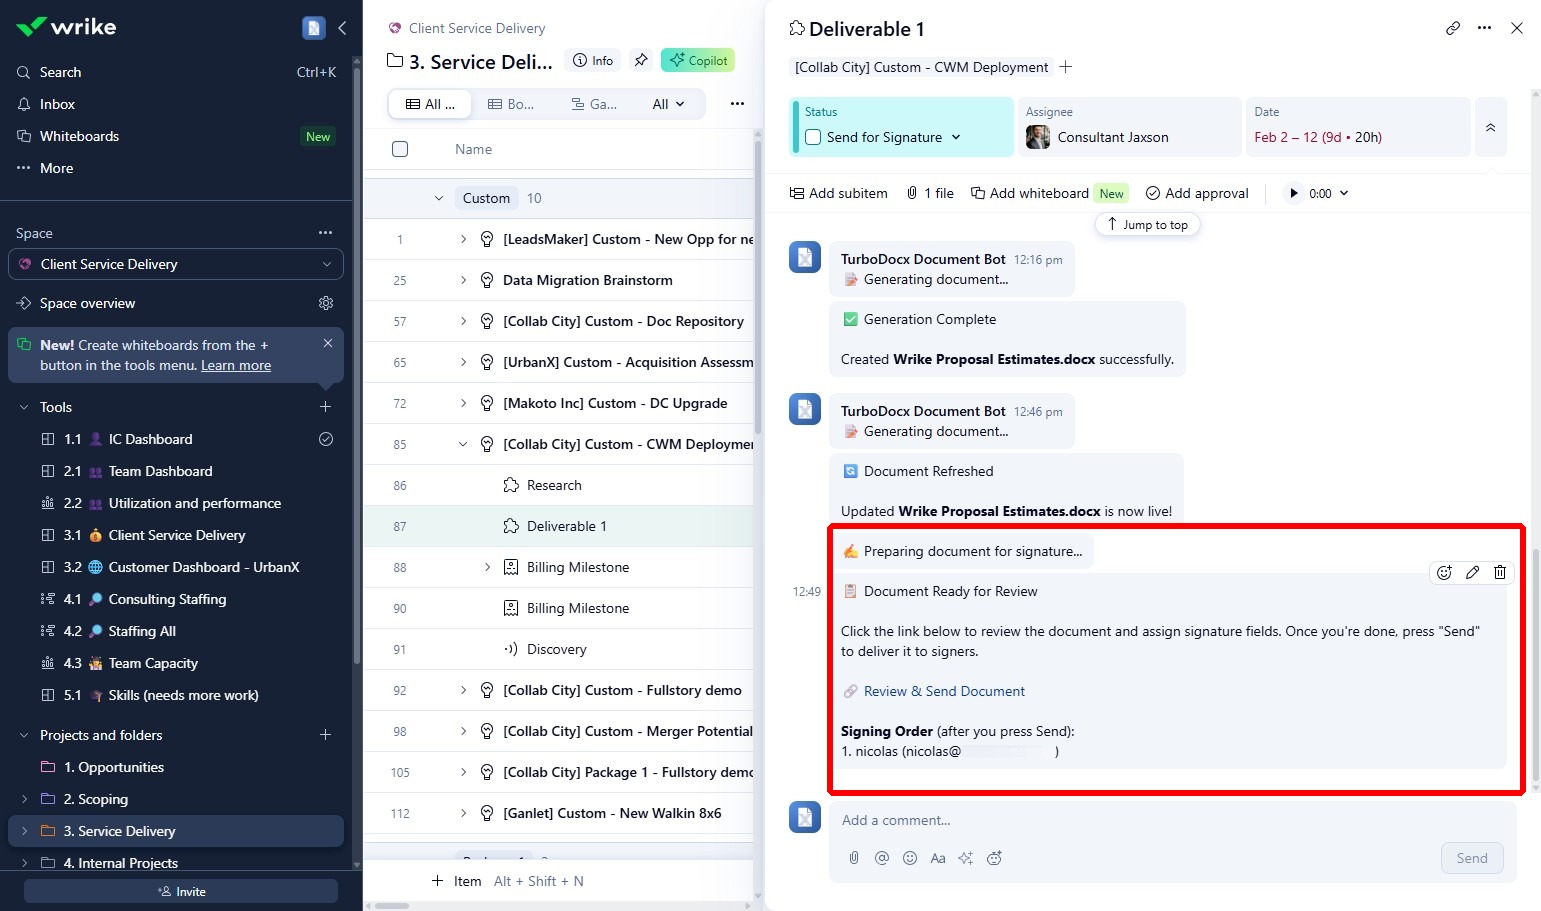Copy the Deliverable 1 permalink
Screen dimensions: 1541x911
click(x=1452, y=28)
